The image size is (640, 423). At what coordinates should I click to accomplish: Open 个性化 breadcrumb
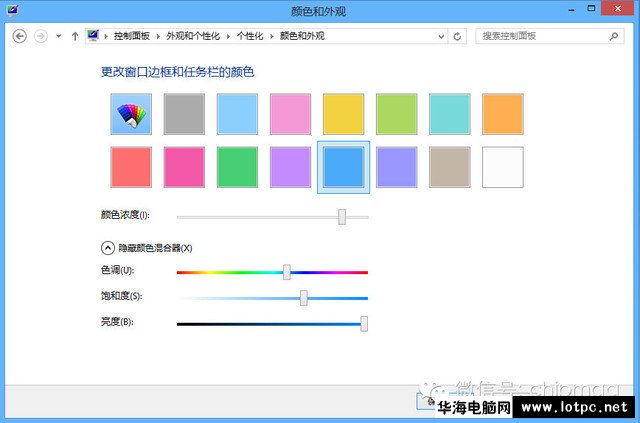point(250,36)
